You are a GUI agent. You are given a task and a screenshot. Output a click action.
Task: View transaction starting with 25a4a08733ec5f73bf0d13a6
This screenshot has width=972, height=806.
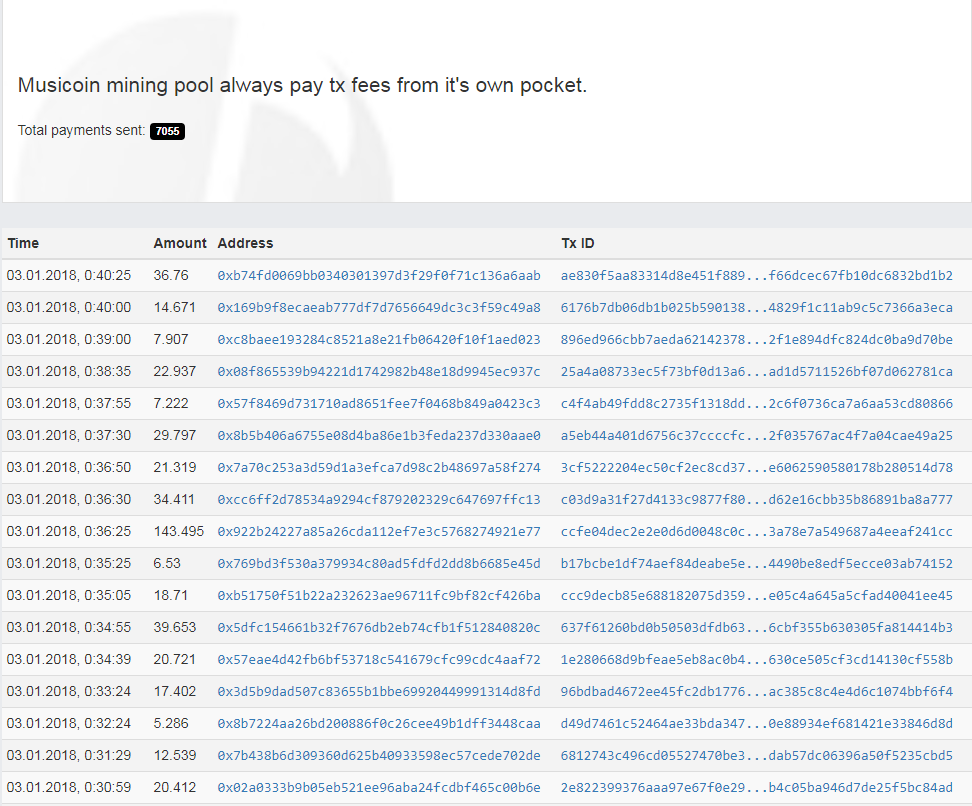coord(756,371)
